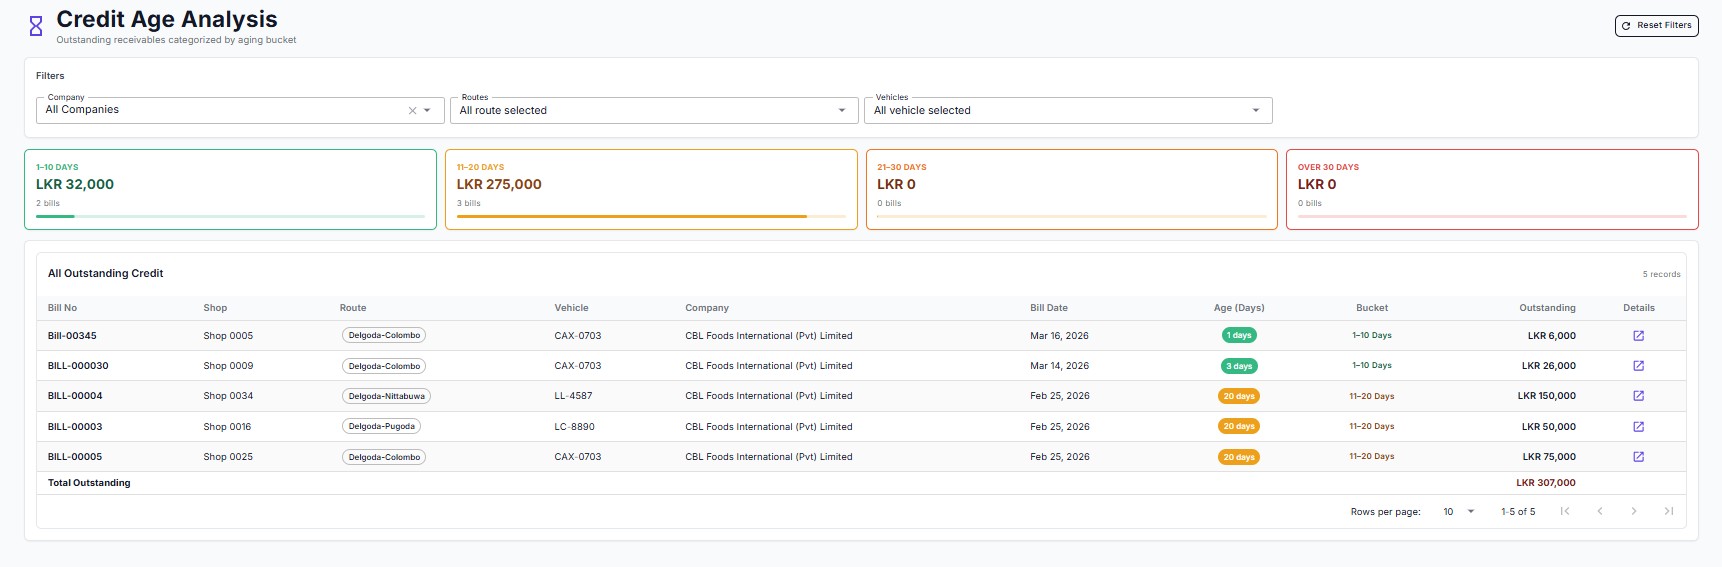
Task: Jump to last page of records
Action: 1668,512
